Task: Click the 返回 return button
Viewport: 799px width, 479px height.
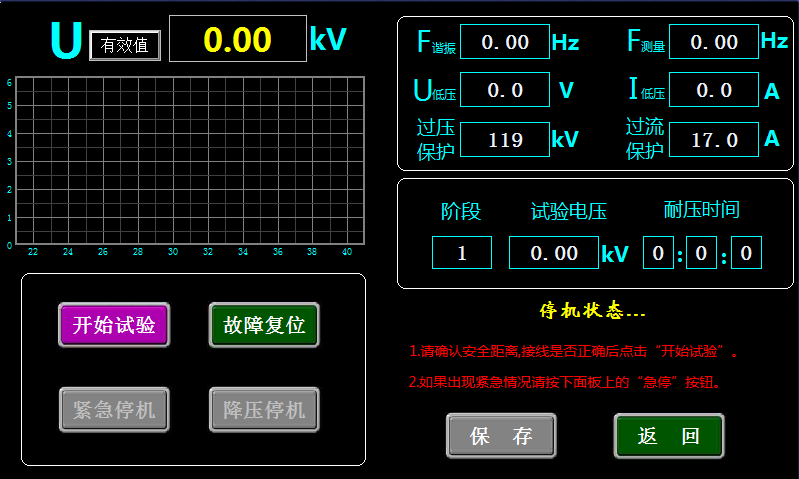Action: pyautogui.click(x=669, y=436)
